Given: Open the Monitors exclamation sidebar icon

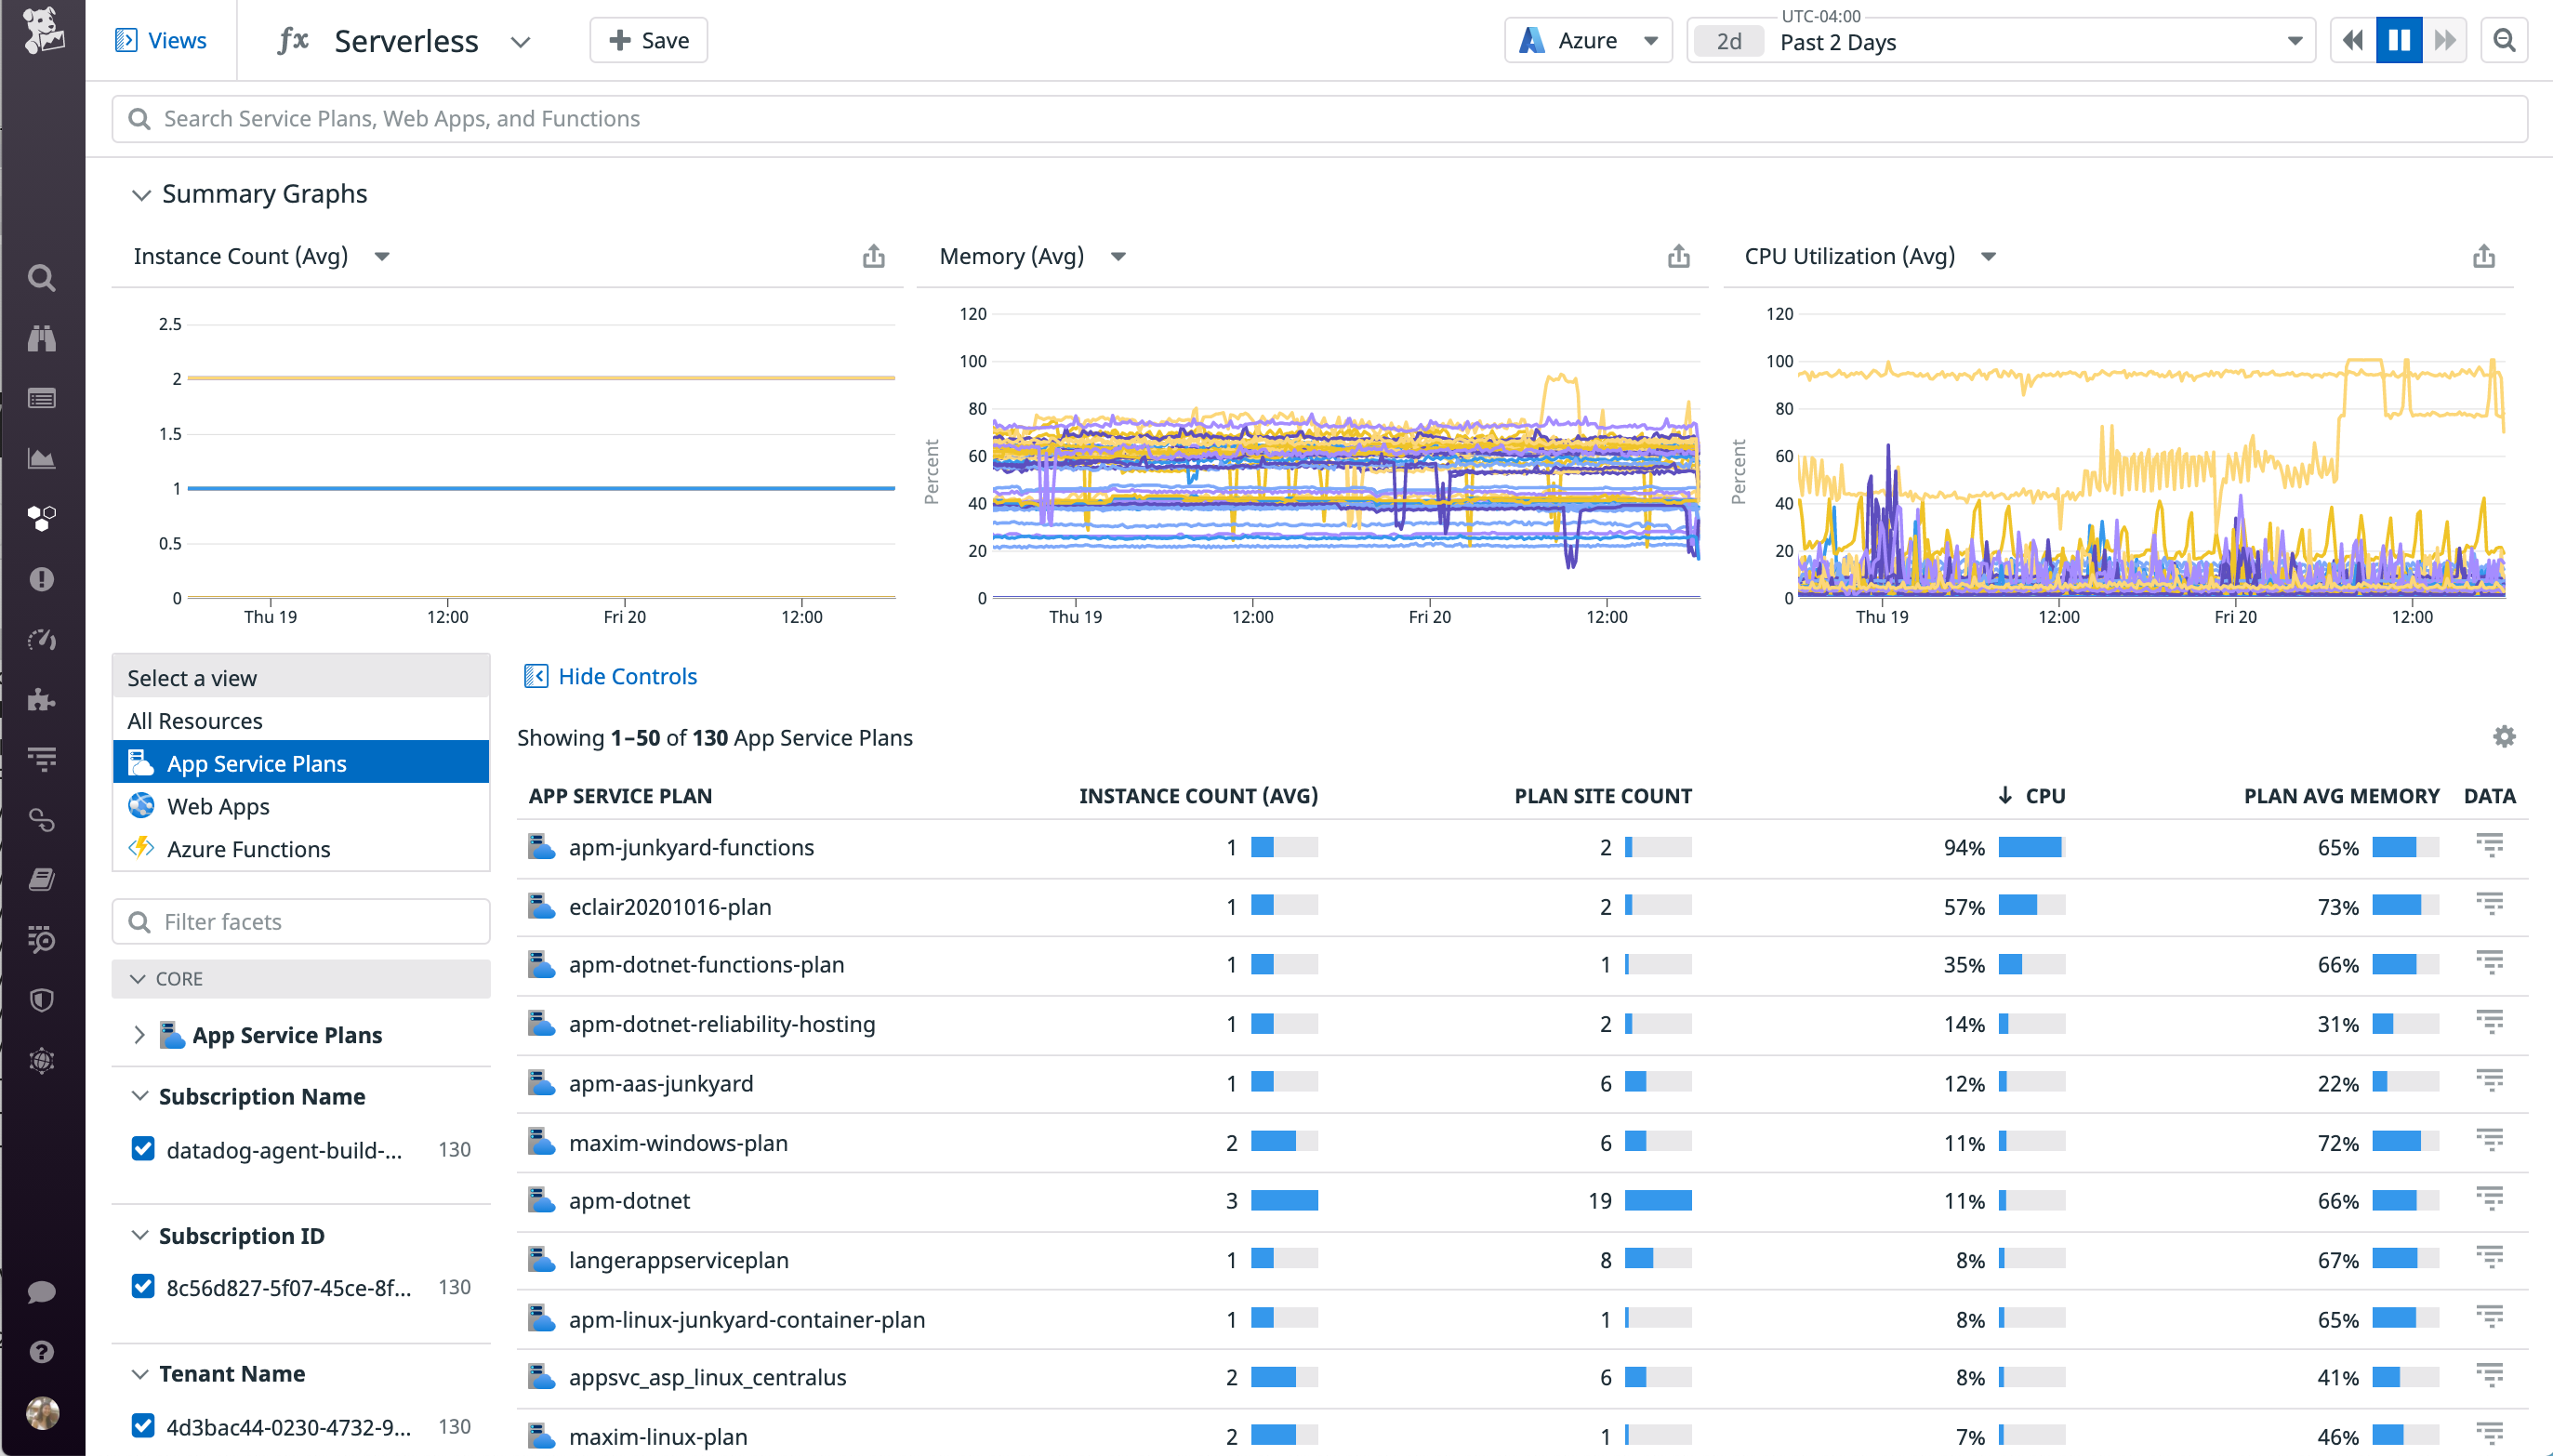Looking at the screenshot, I should point(41,578).
